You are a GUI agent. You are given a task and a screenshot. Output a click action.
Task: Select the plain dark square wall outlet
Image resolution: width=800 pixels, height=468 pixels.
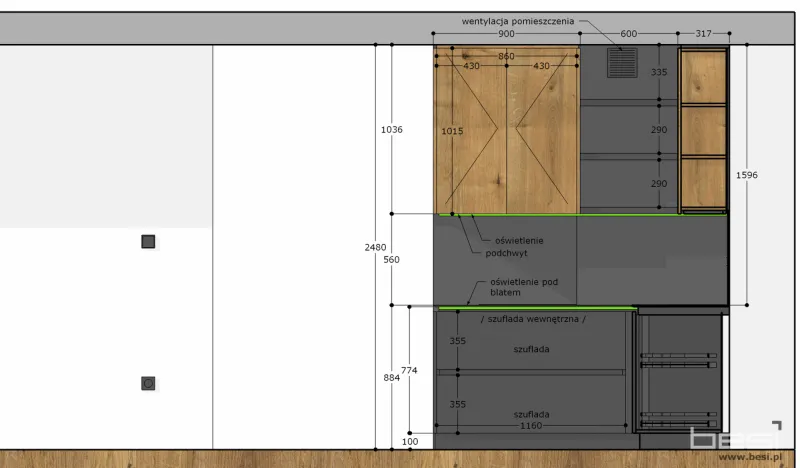(148, 241)
